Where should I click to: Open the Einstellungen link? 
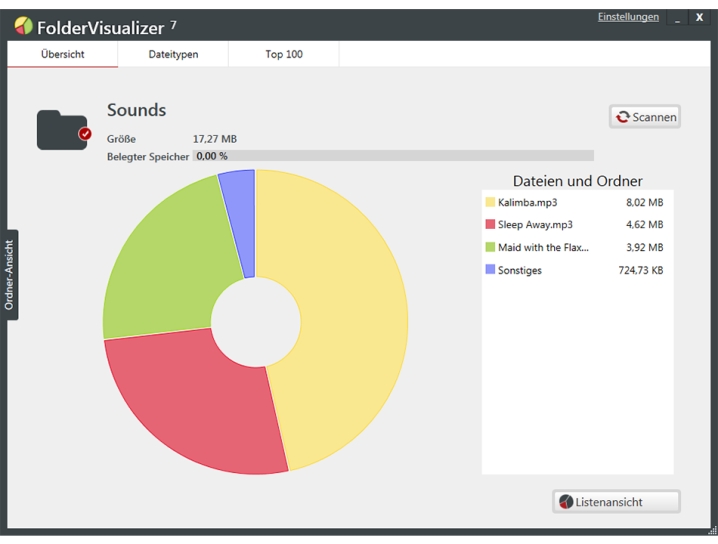(628, 17)
